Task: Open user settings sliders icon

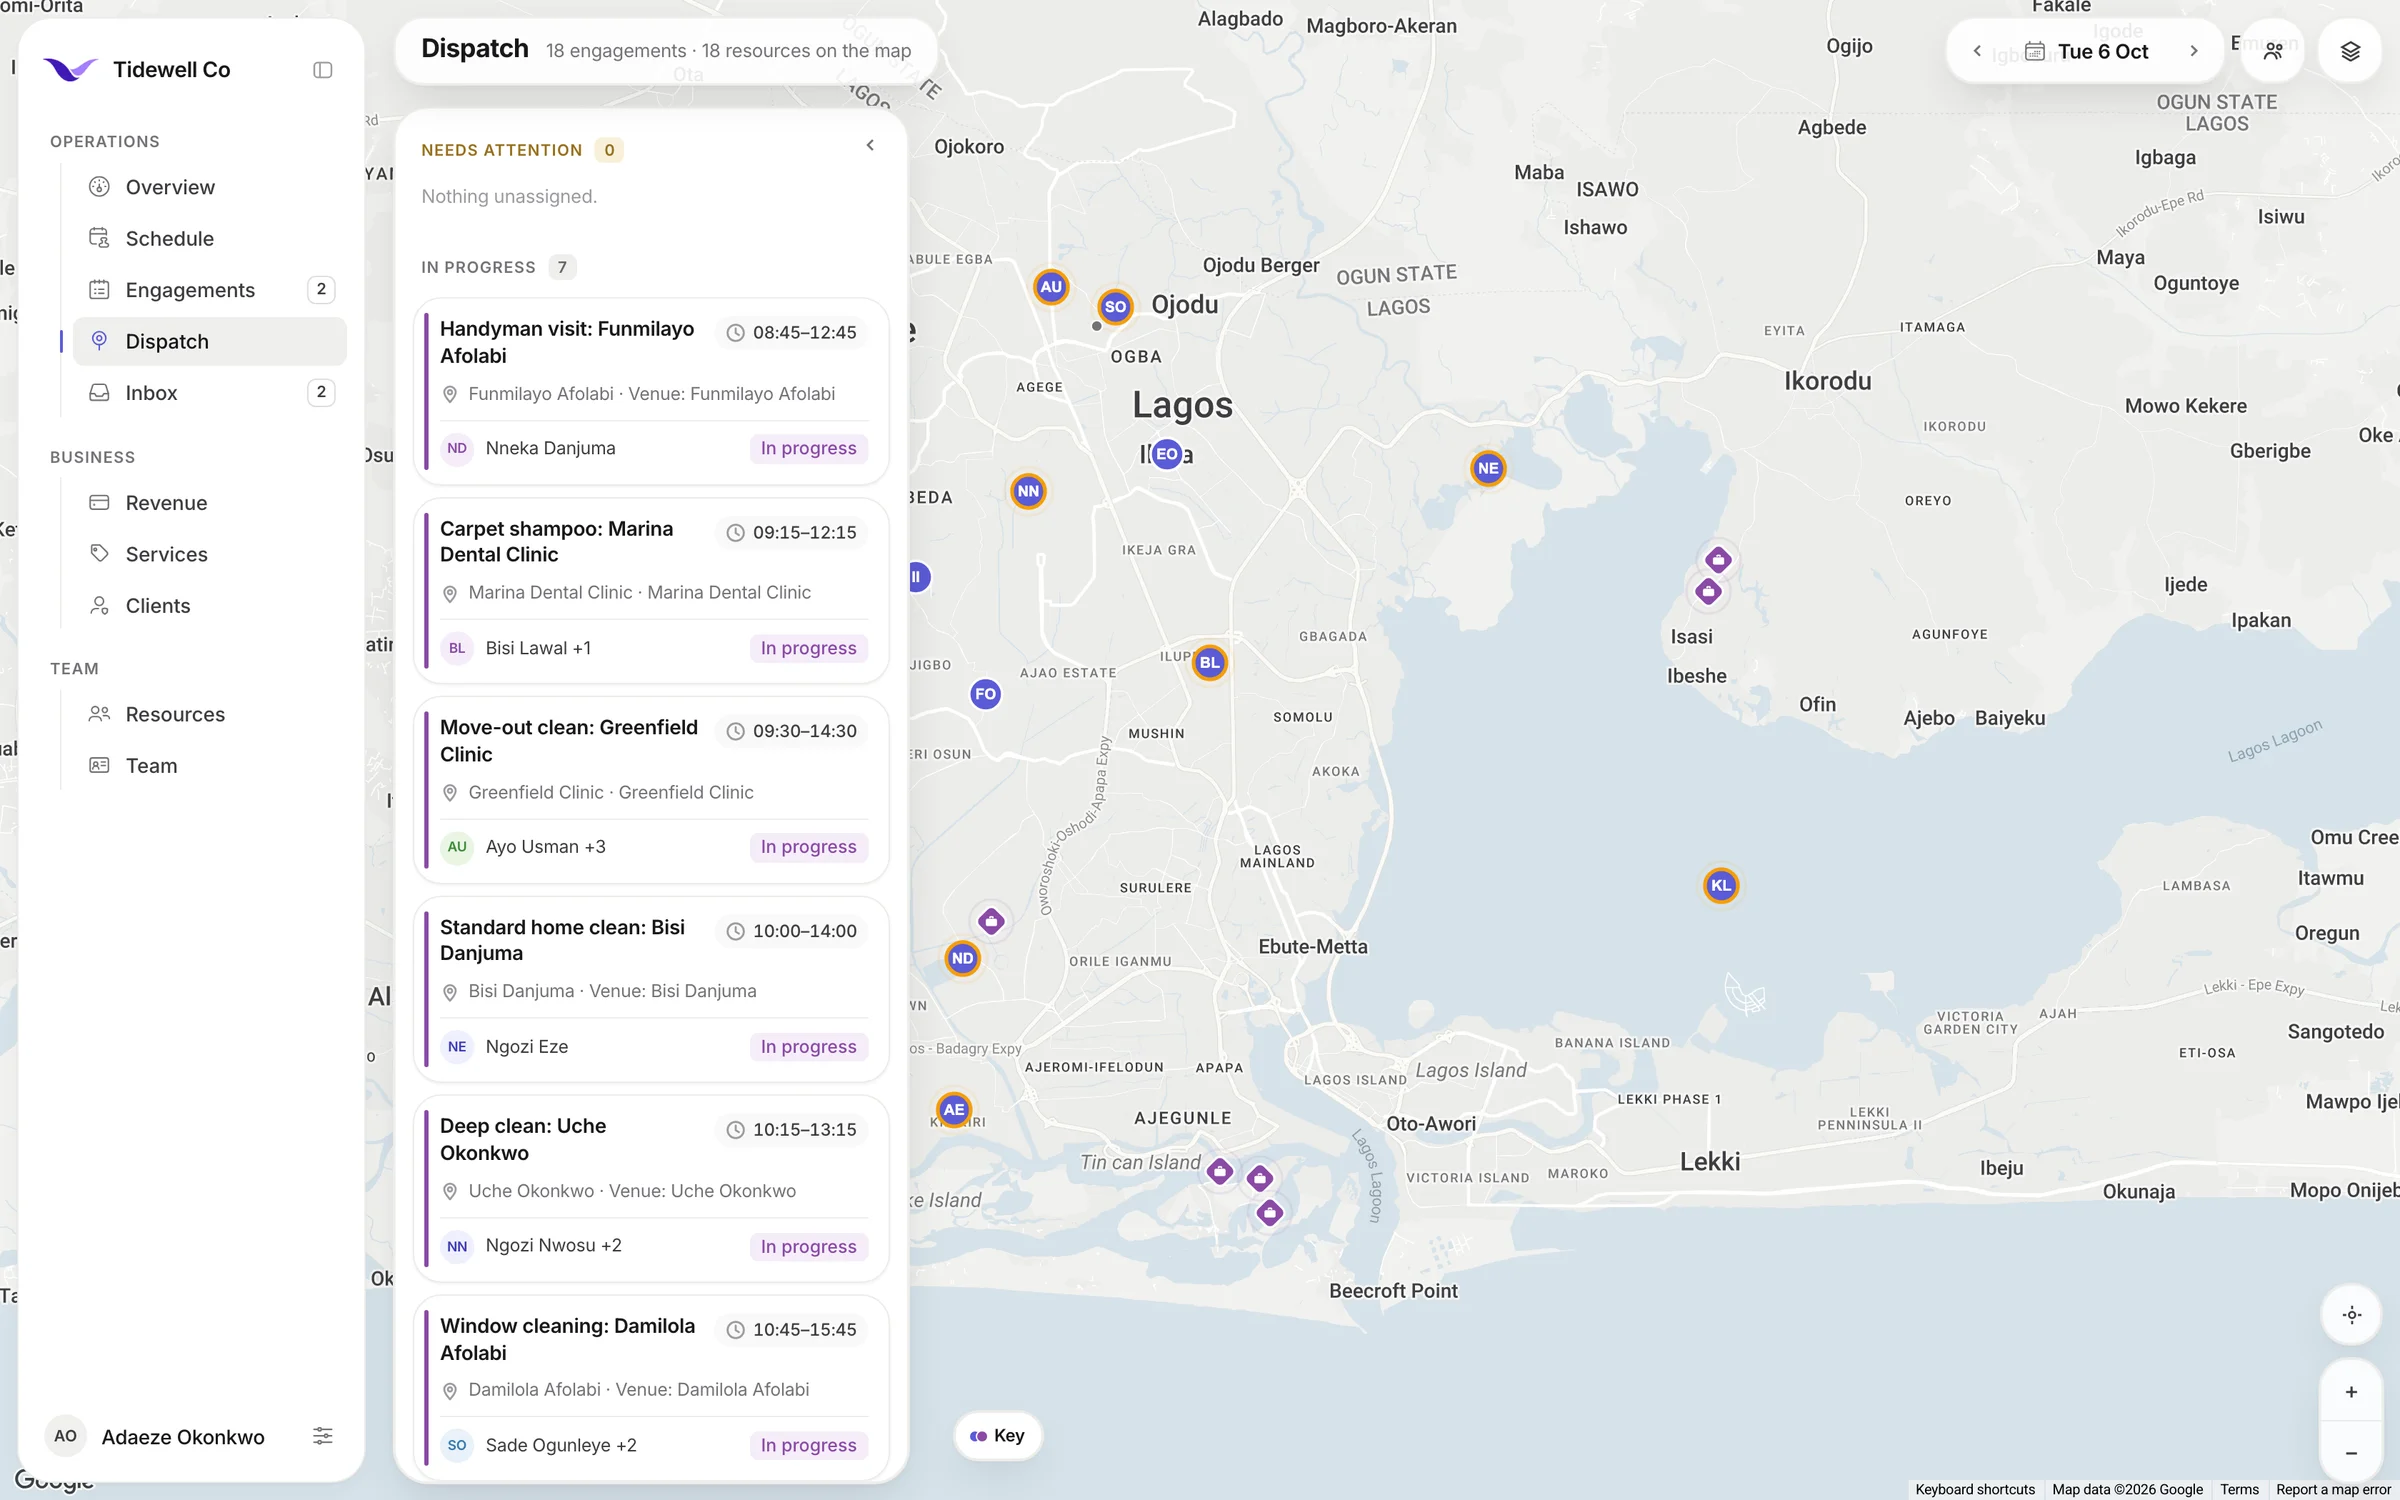Action: coord(322,1436)
